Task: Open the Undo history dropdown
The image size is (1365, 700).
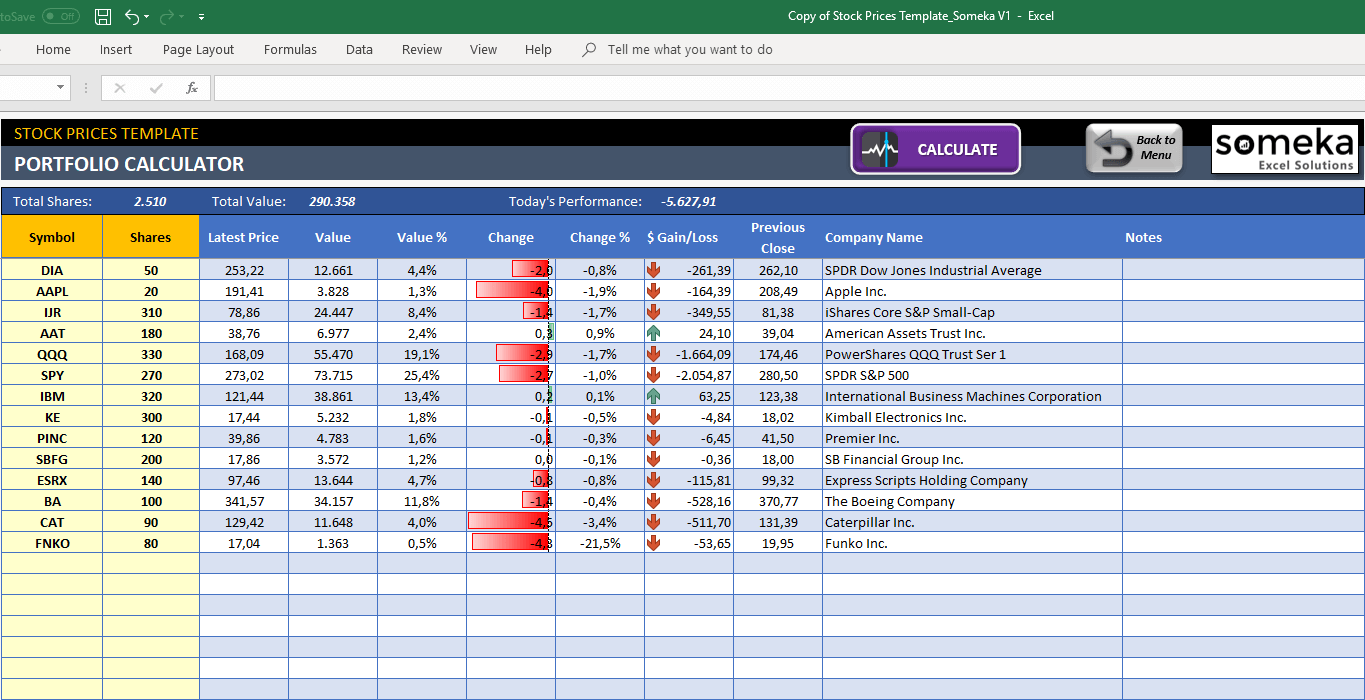Action: click(145, 17)
